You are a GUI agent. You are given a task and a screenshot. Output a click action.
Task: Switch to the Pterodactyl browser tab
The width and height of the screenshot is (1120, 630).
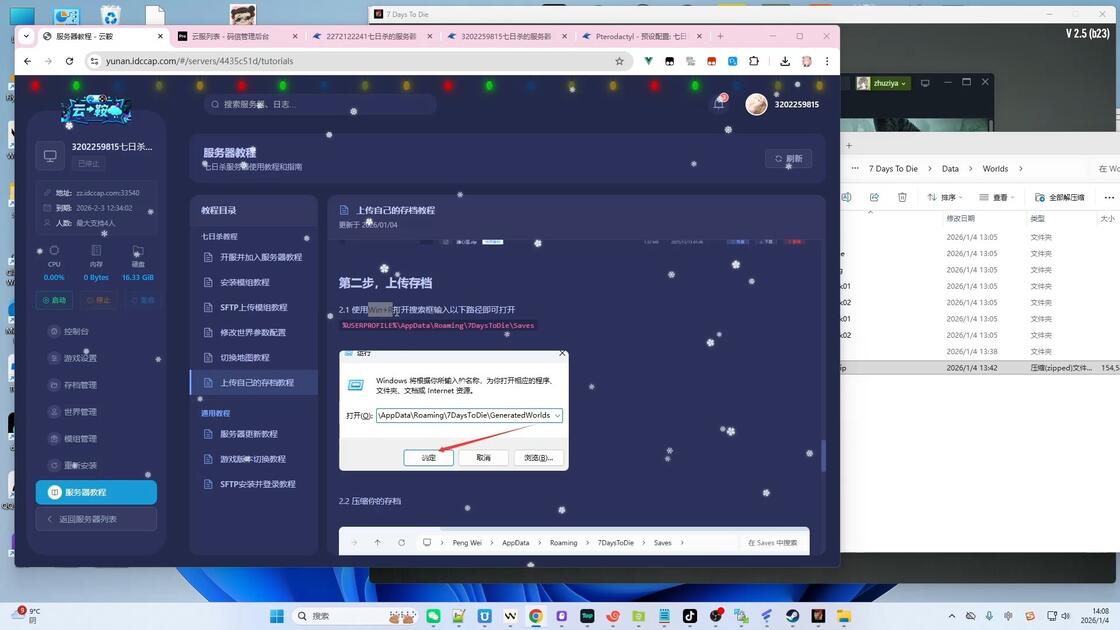(x=634, y=36)
